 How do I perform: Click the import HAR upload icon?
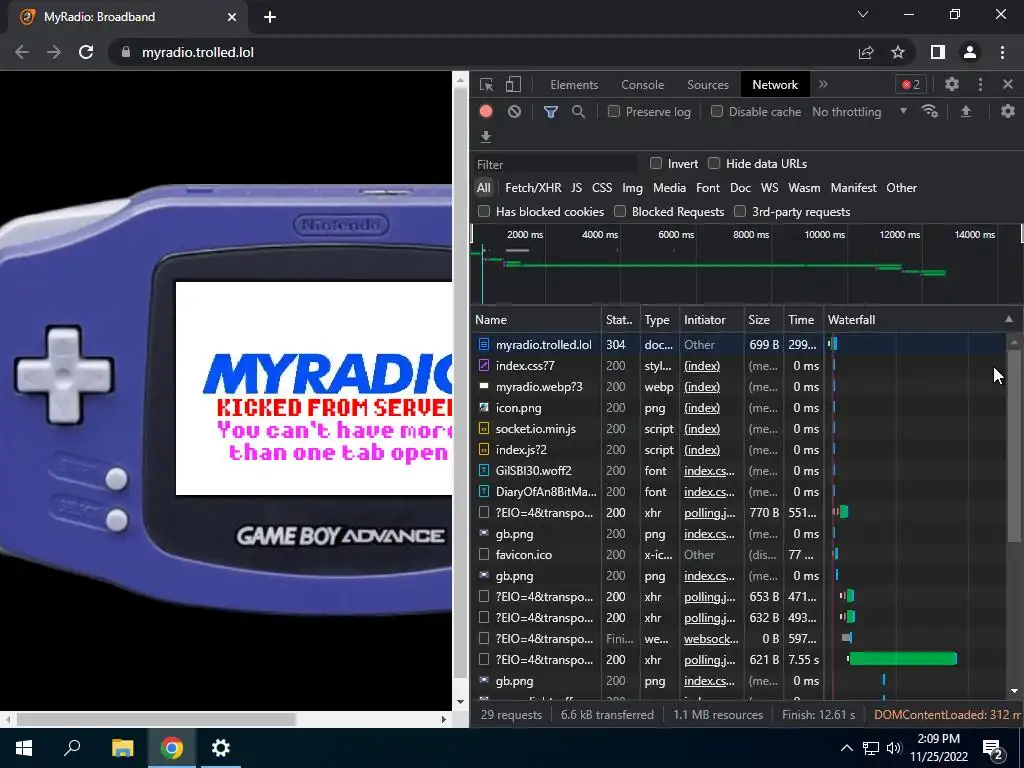pos(966,112)
